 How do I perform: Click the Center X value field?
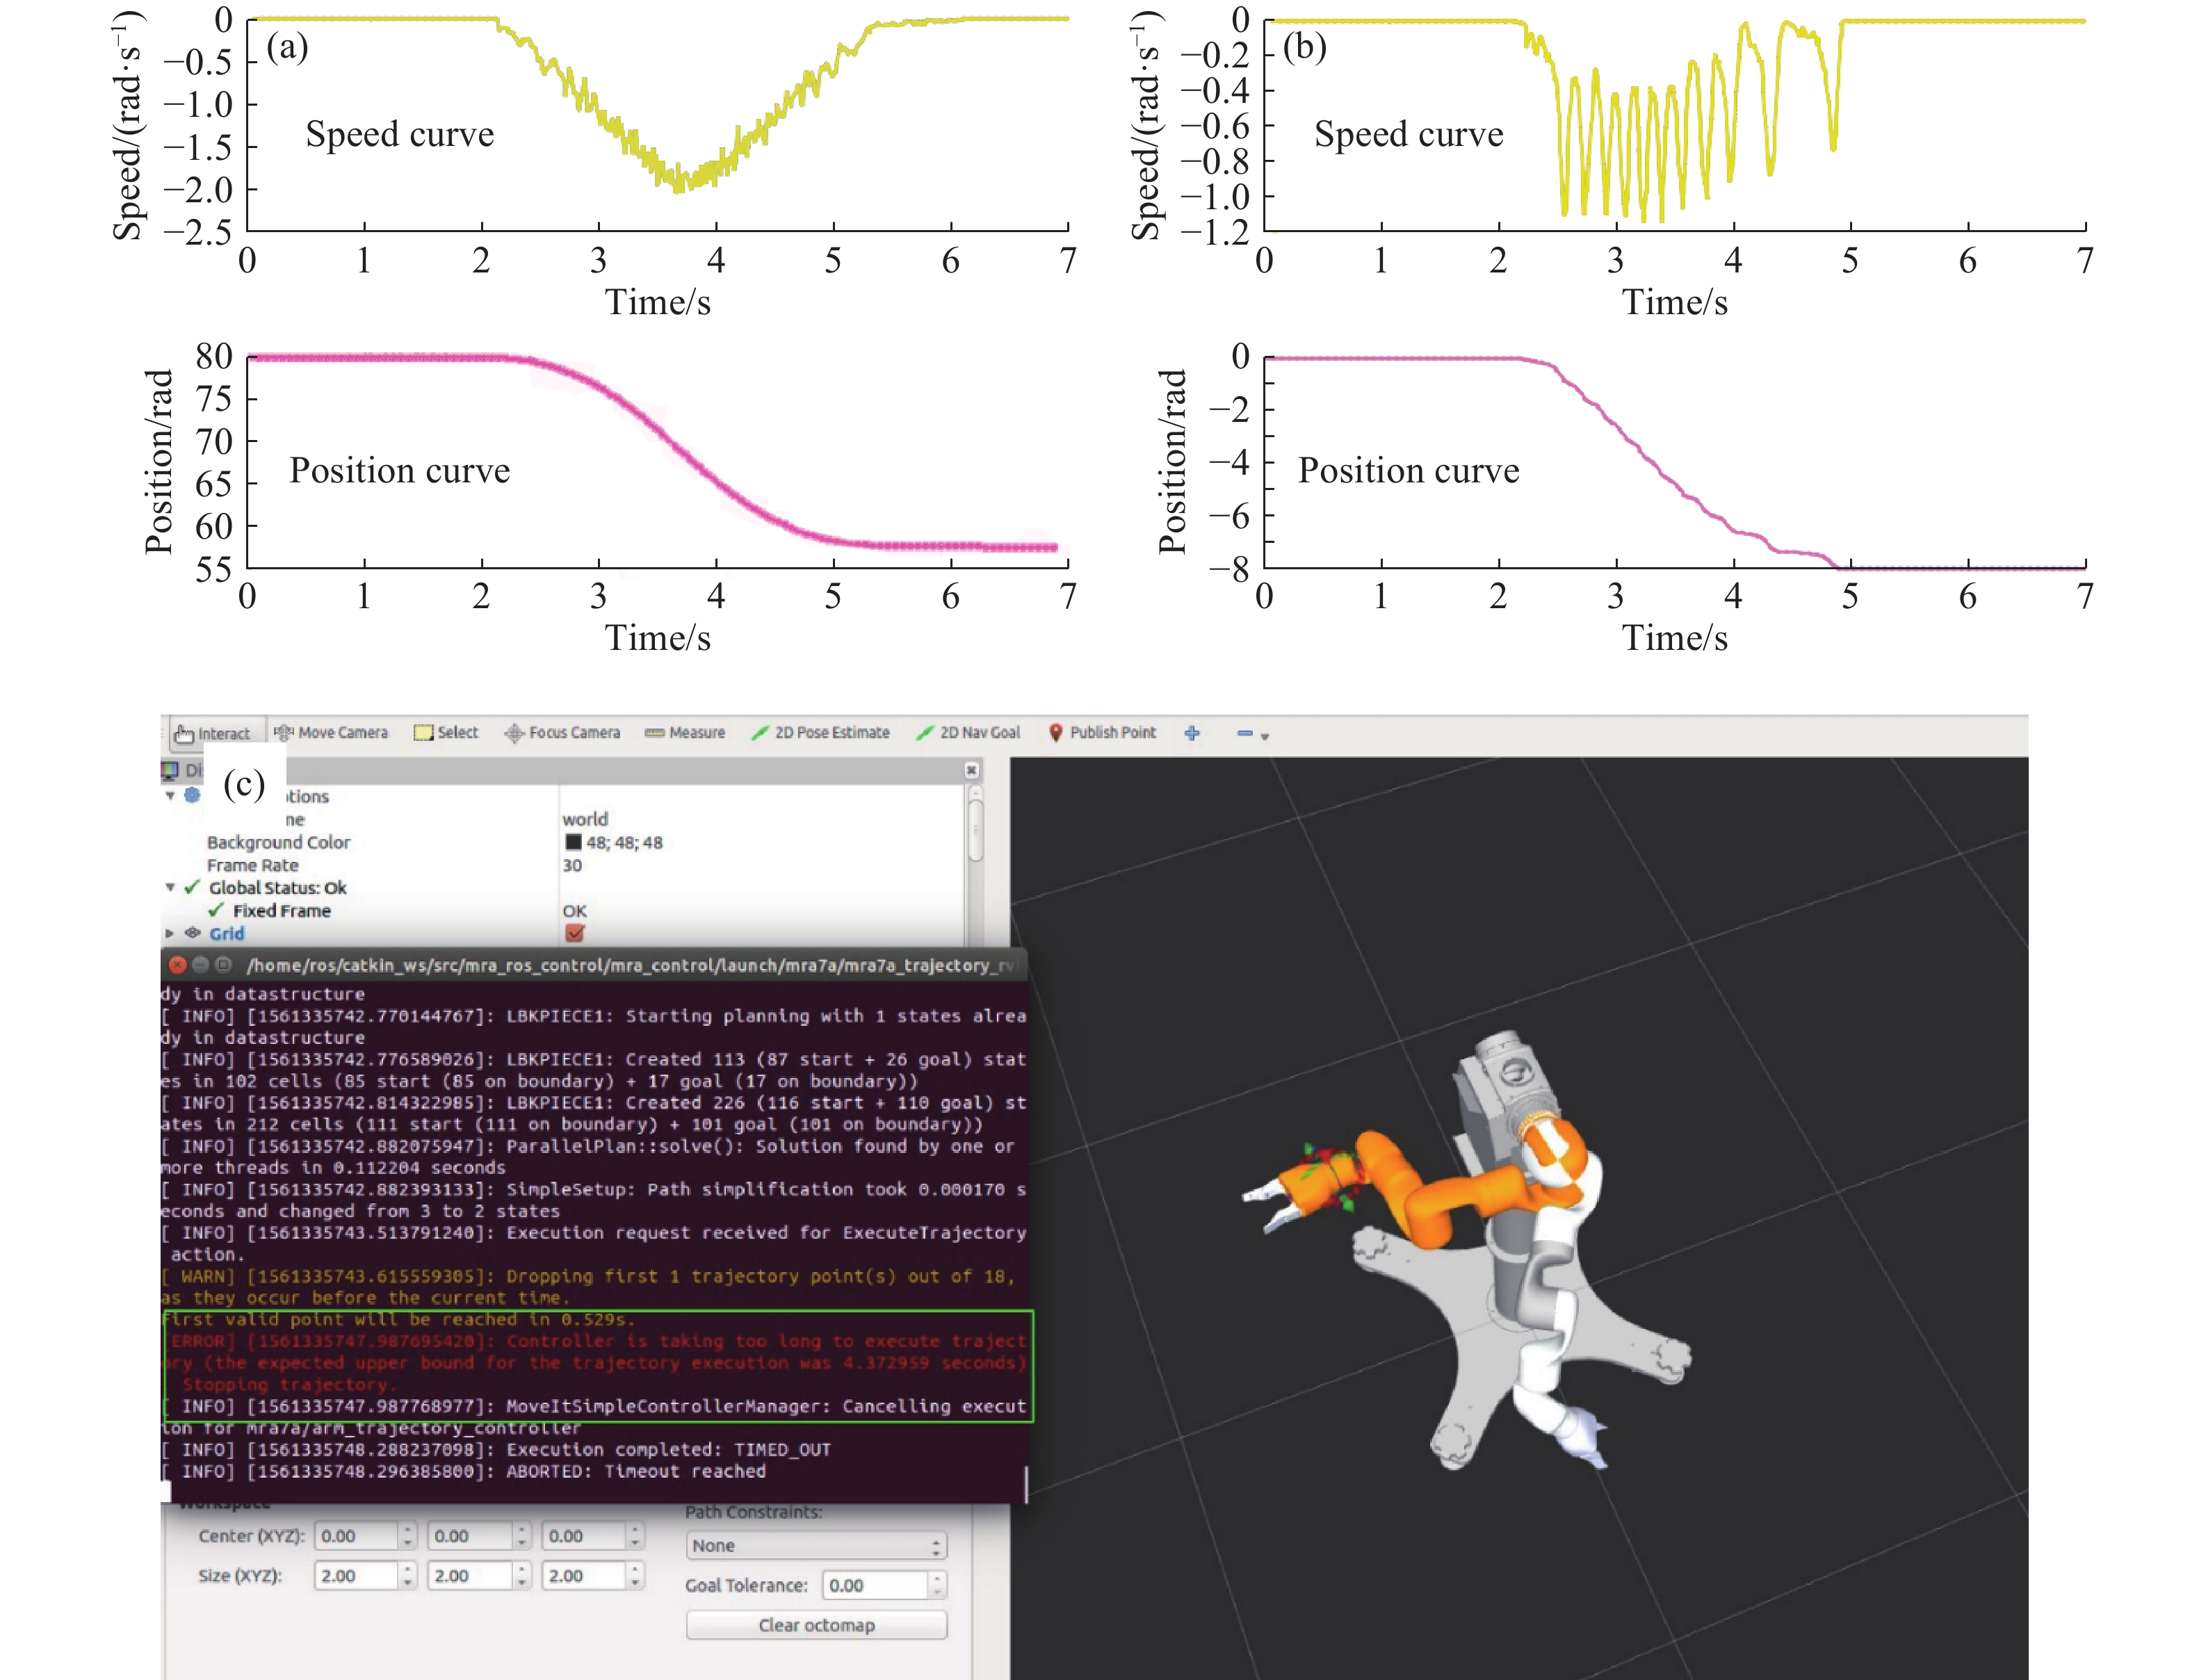click(357, 1536)
